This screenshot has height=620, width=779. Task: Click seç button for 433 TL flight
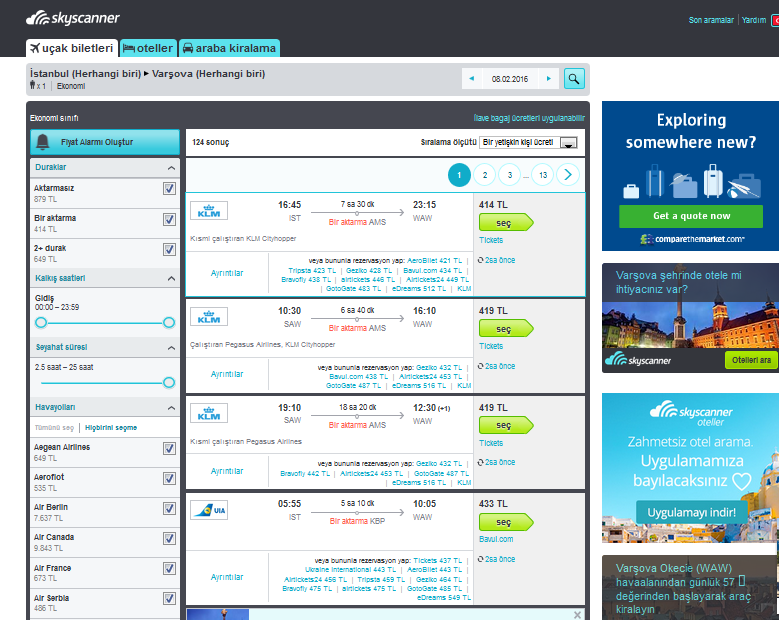tap(506, 522)
